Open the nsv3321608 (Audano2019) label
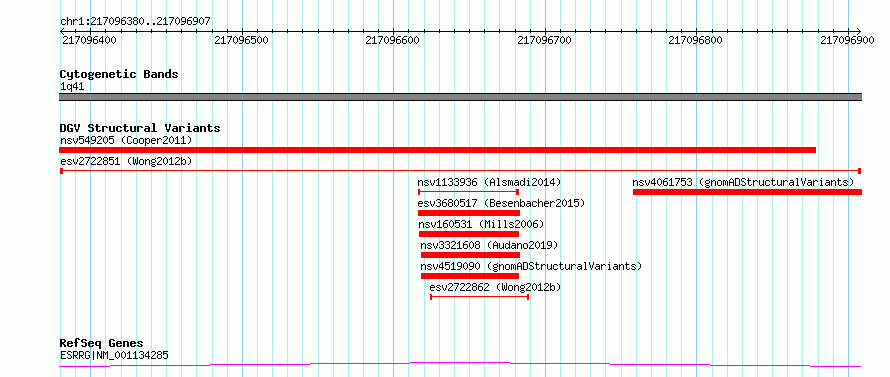The height and width of the screenshot is (377, 890). pyautogui.click(x=489, y=245)
